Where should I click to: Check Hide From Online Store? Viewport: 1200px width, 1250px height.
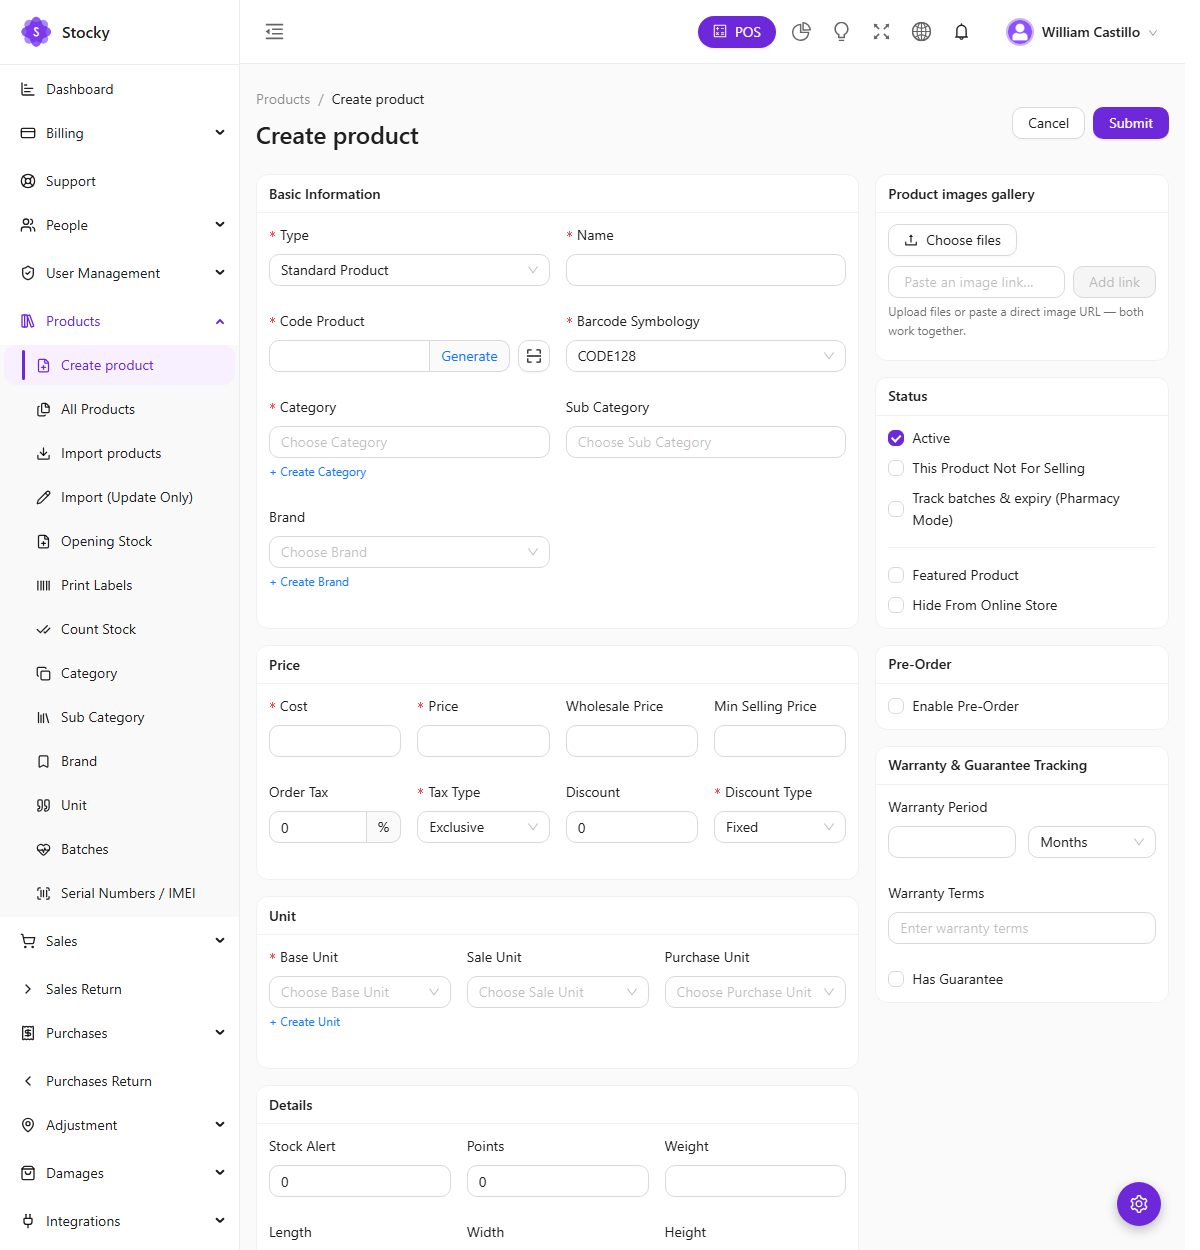pos(896,605)
